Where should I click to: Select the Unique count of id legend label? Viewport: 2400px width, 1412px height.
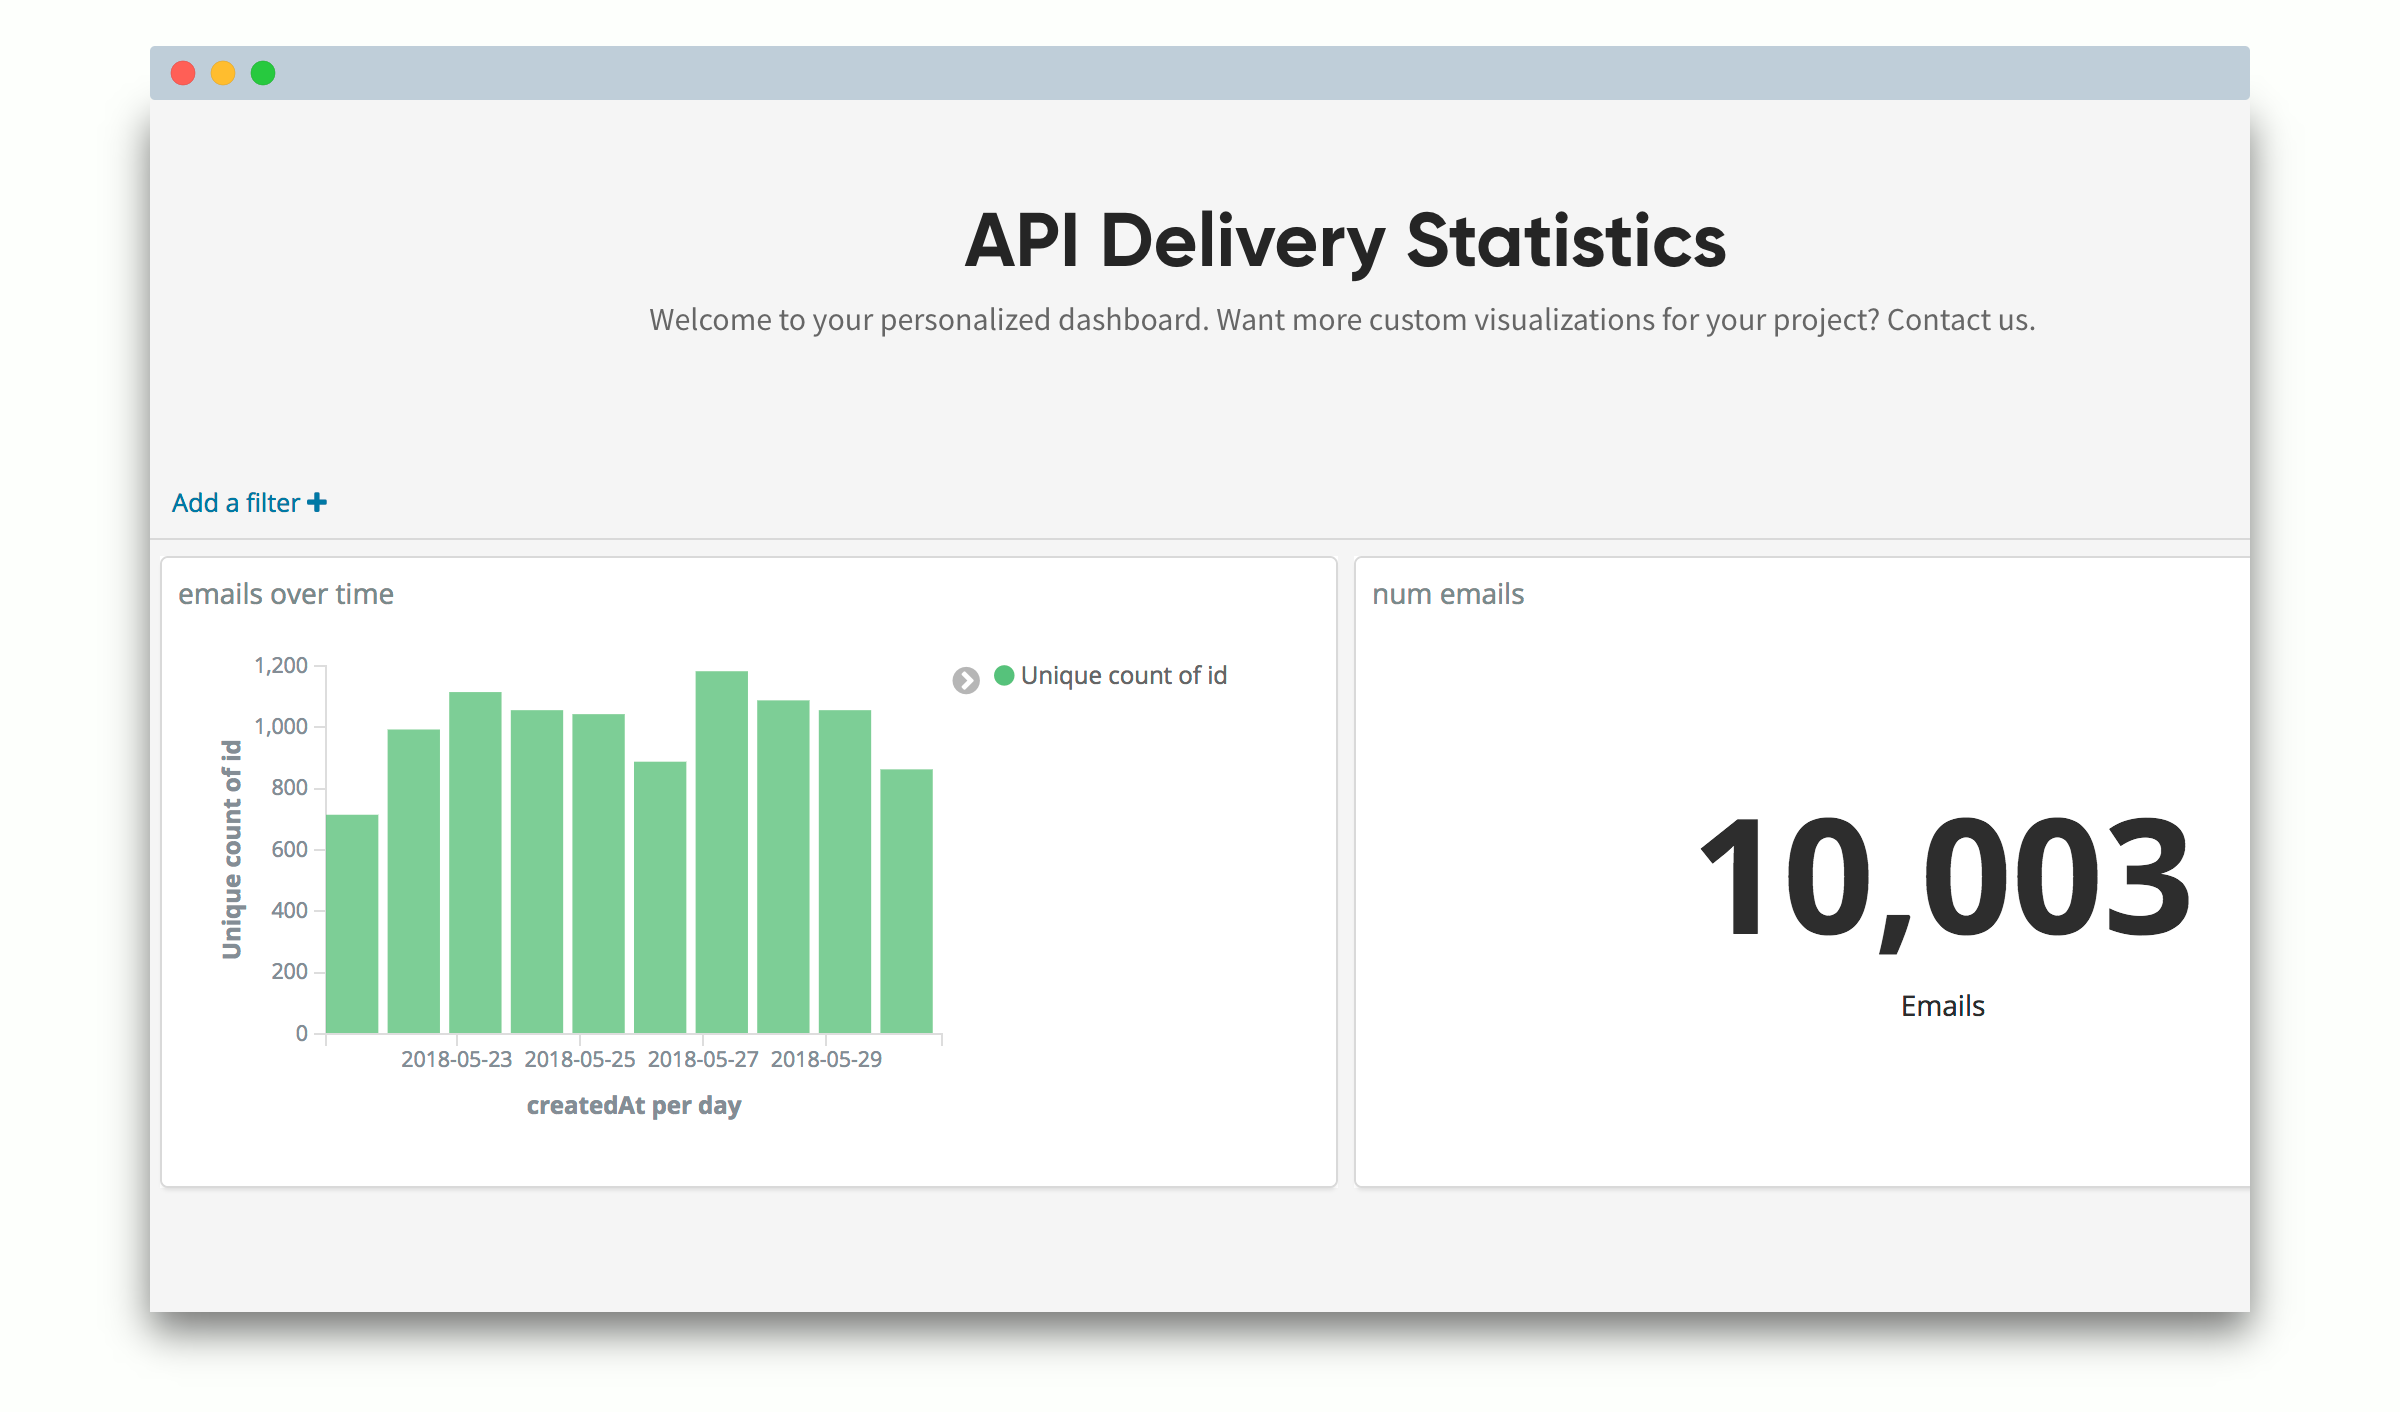tap(1123, 675)
